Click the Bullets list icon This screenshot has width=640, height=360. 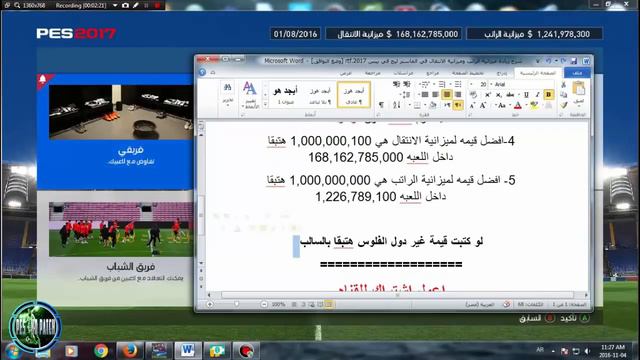[458, 84]
